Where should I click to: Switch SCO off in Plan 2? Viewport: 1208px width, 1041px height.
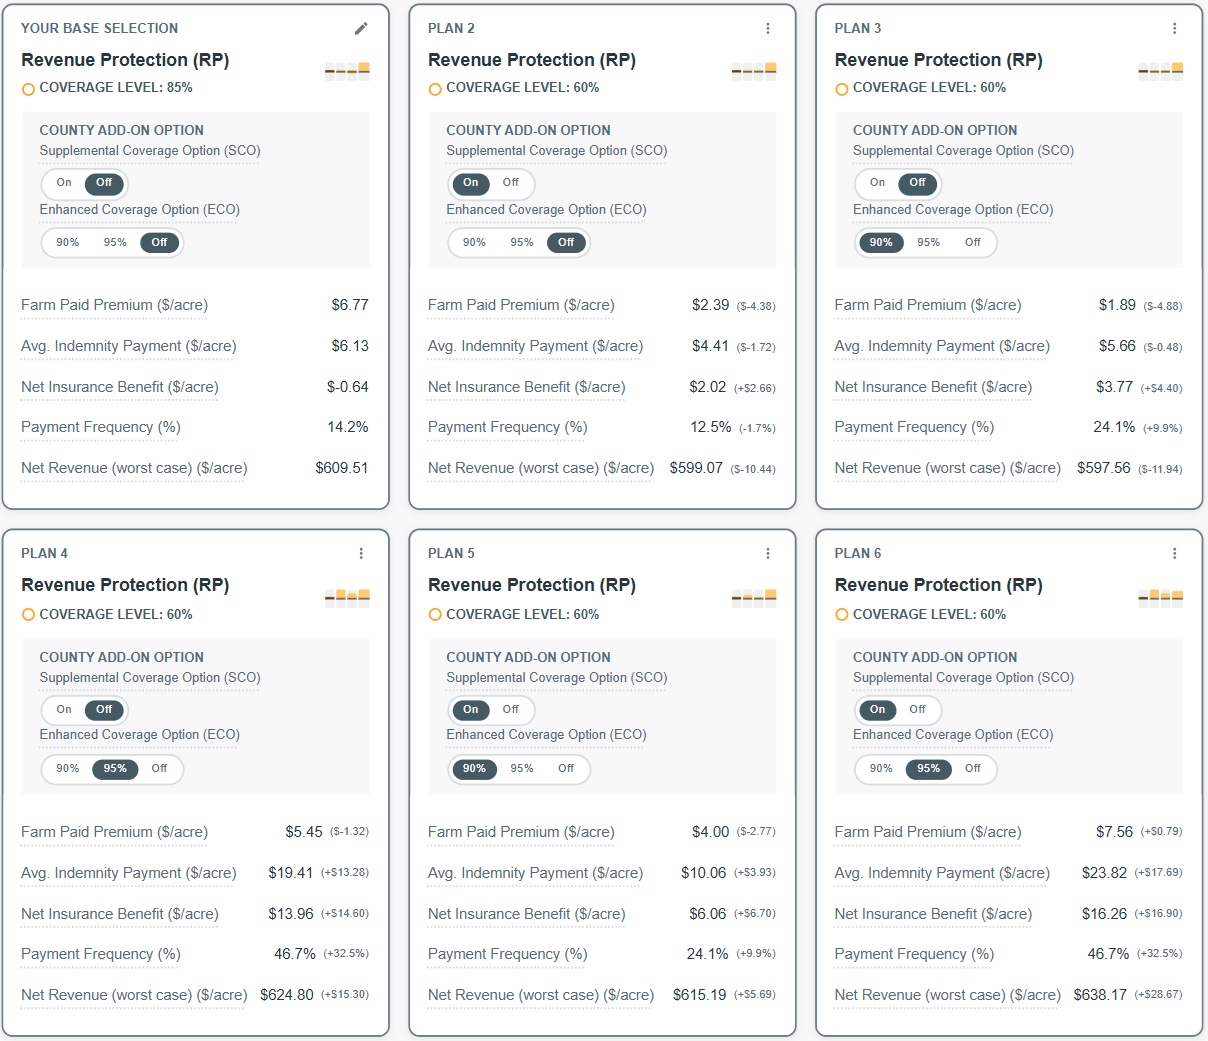click(x=511, y=183)
